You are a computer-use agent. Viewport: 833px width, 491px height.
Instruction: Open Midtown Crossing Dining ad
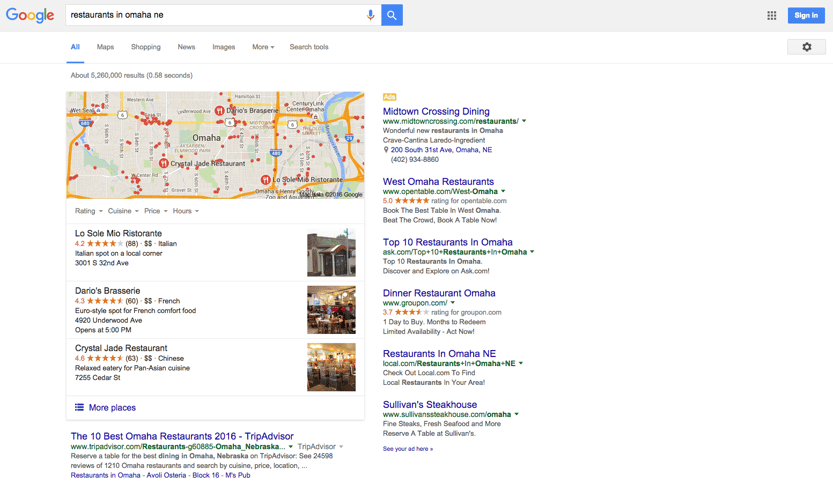point(436,112)
